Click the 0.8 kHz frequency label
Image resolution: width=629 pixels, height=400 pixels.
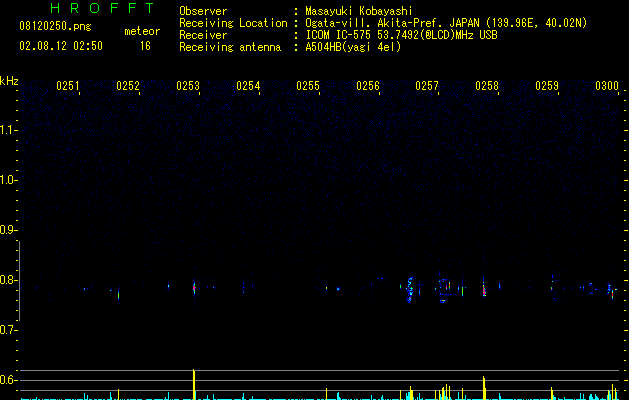(x=7, y=280)
